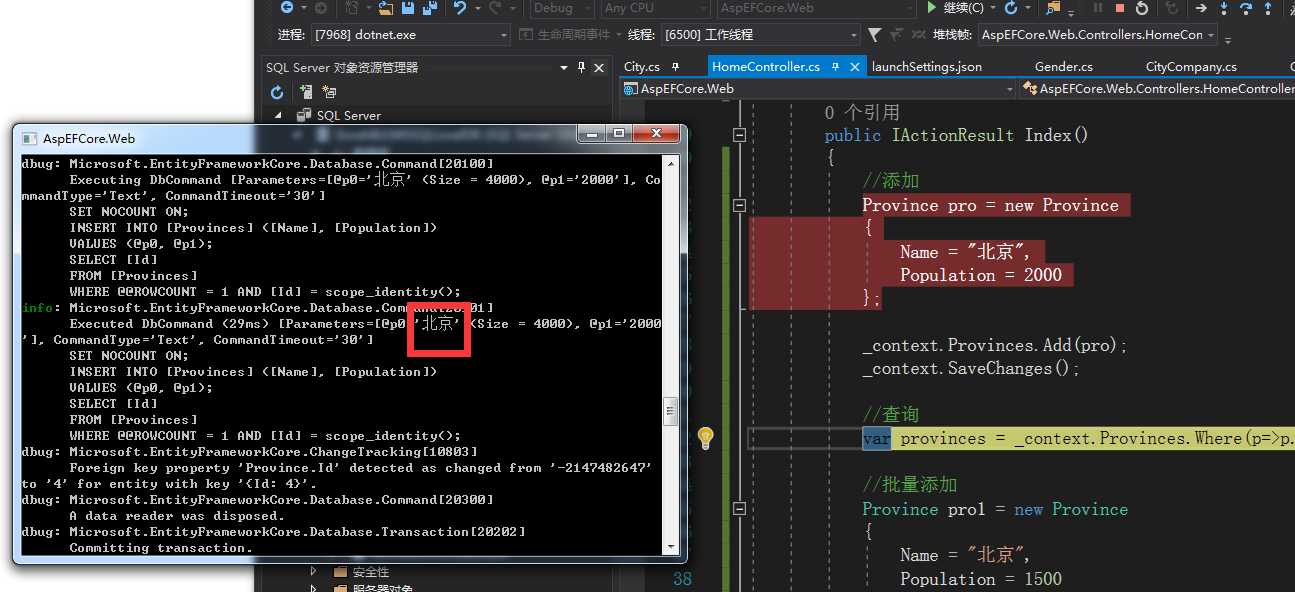Open the Any CPU platform dropdown

point(654,8)
